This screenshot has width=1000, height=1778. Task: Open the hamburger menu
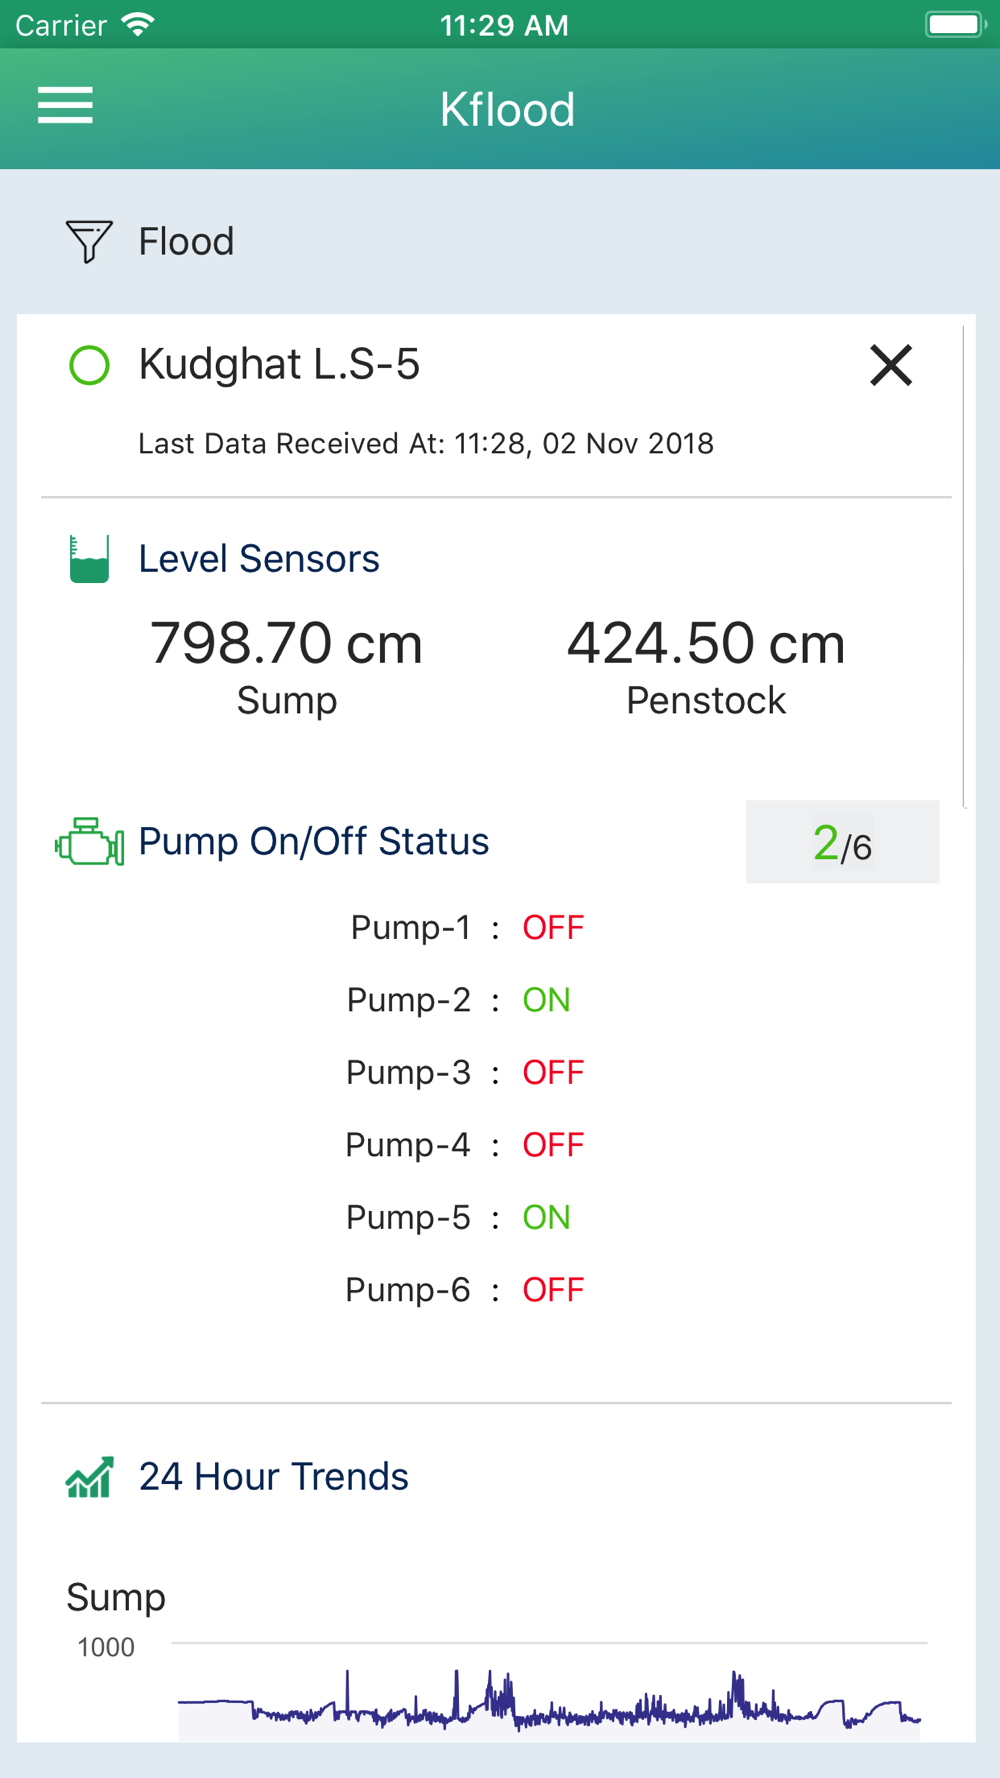[x=65, y=105]
